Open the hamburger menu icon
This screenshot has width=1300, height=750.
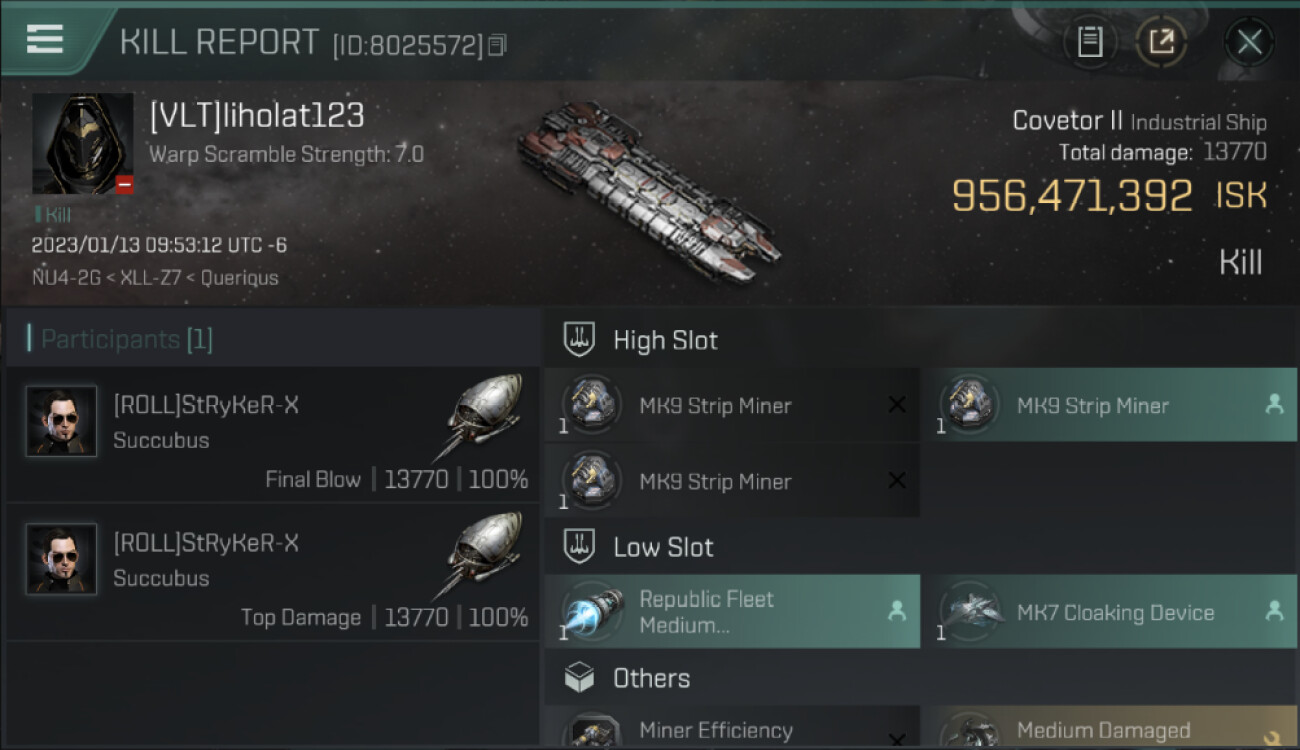45,38
